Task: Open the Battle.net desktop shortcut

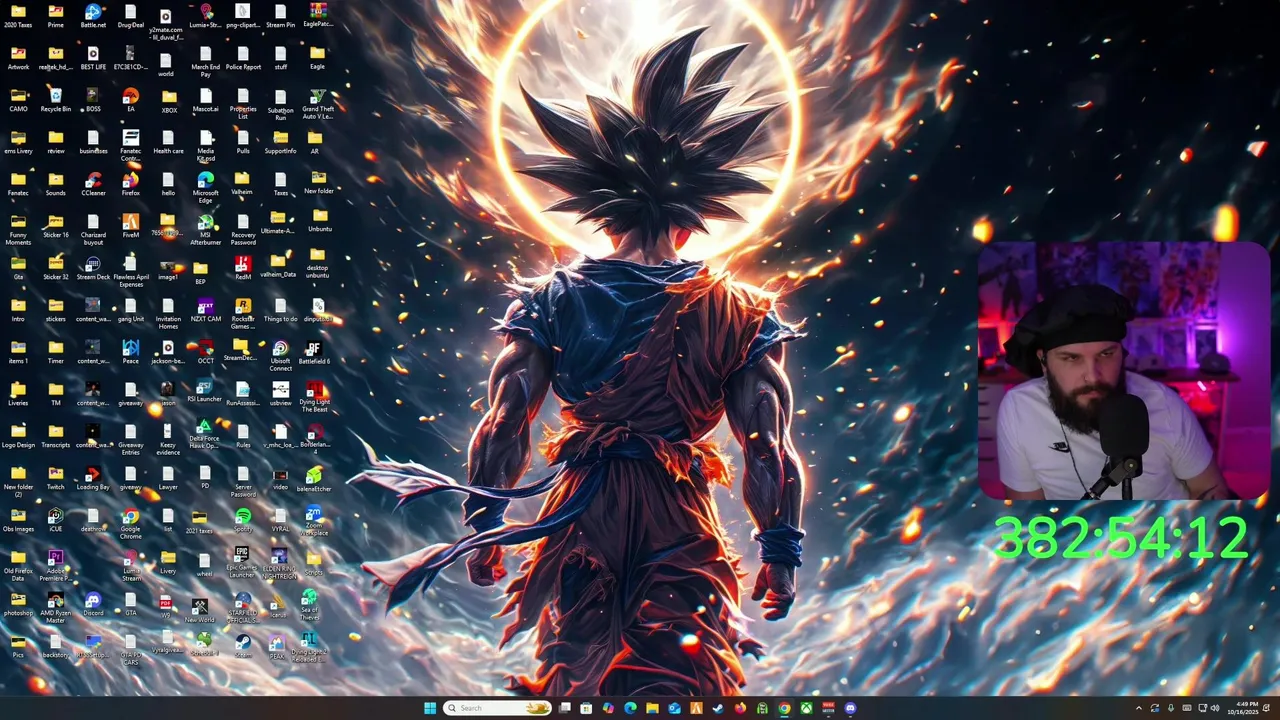Action: (93, 15)
